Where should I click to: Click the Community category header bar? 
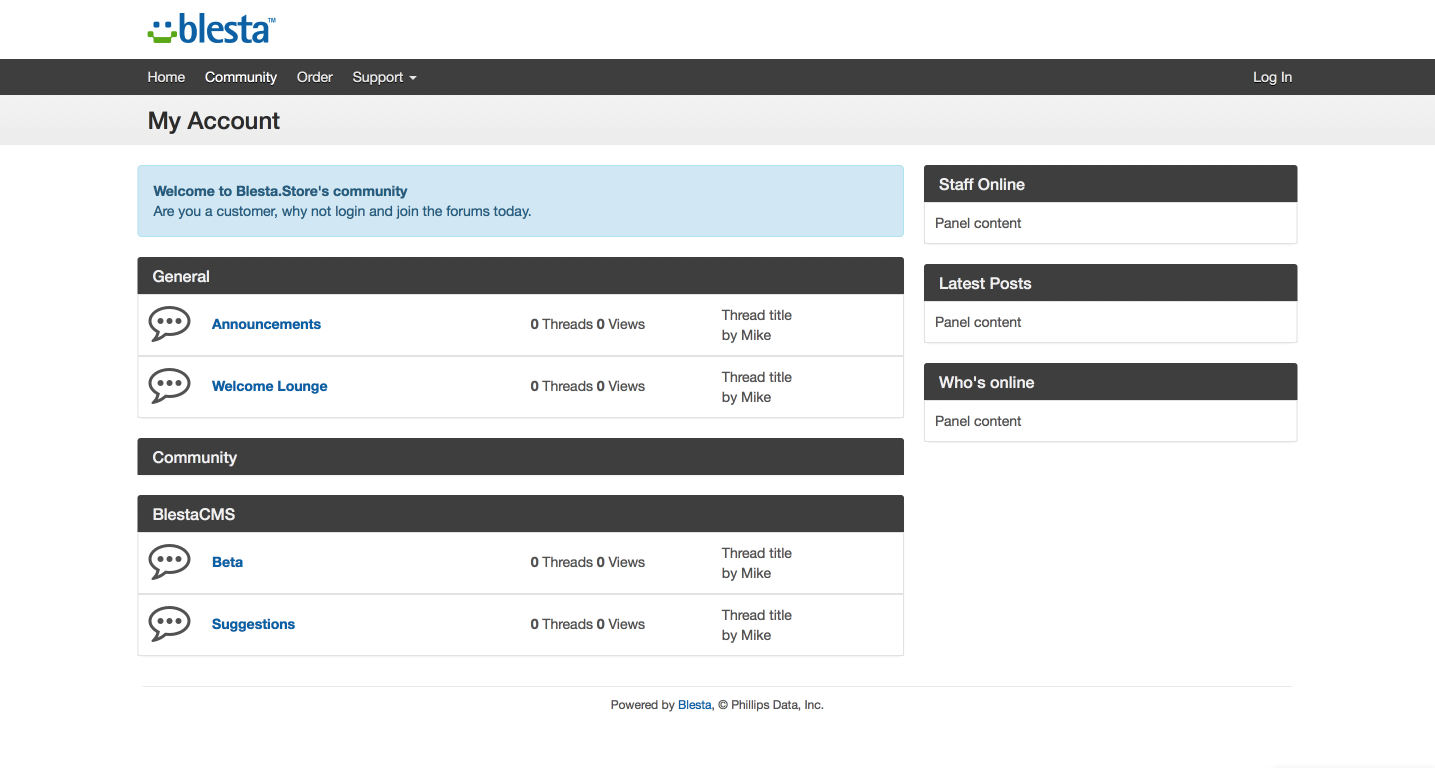(520, 457)
